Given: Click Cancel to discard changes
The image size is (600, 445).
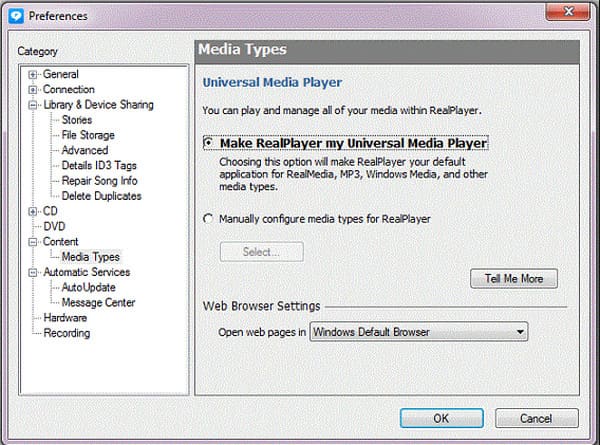Looking at the screenshot, I should pyautogui.click(x=536, y=418).
